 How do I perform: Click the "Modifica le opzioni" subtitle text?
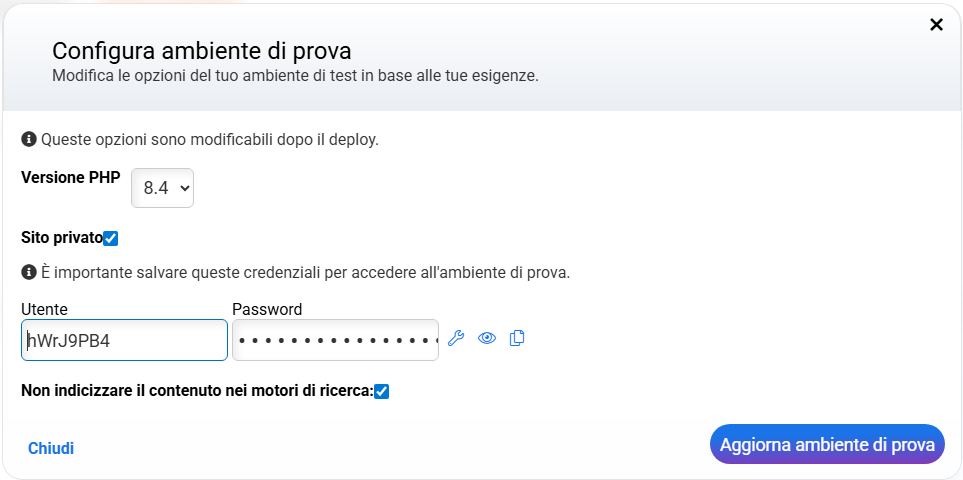[295, 75]
